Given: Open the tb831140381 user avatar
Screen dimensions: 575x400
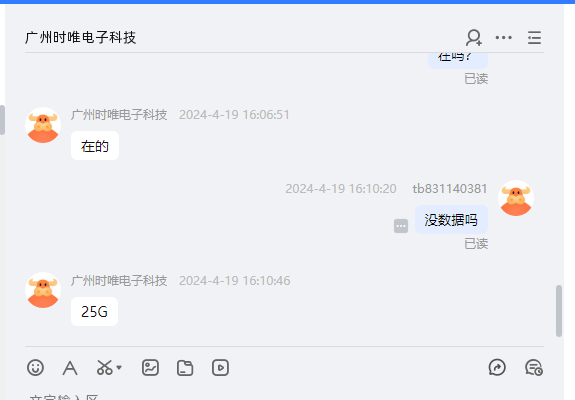Looking at the screenshot, I should (x=516, y=198).
